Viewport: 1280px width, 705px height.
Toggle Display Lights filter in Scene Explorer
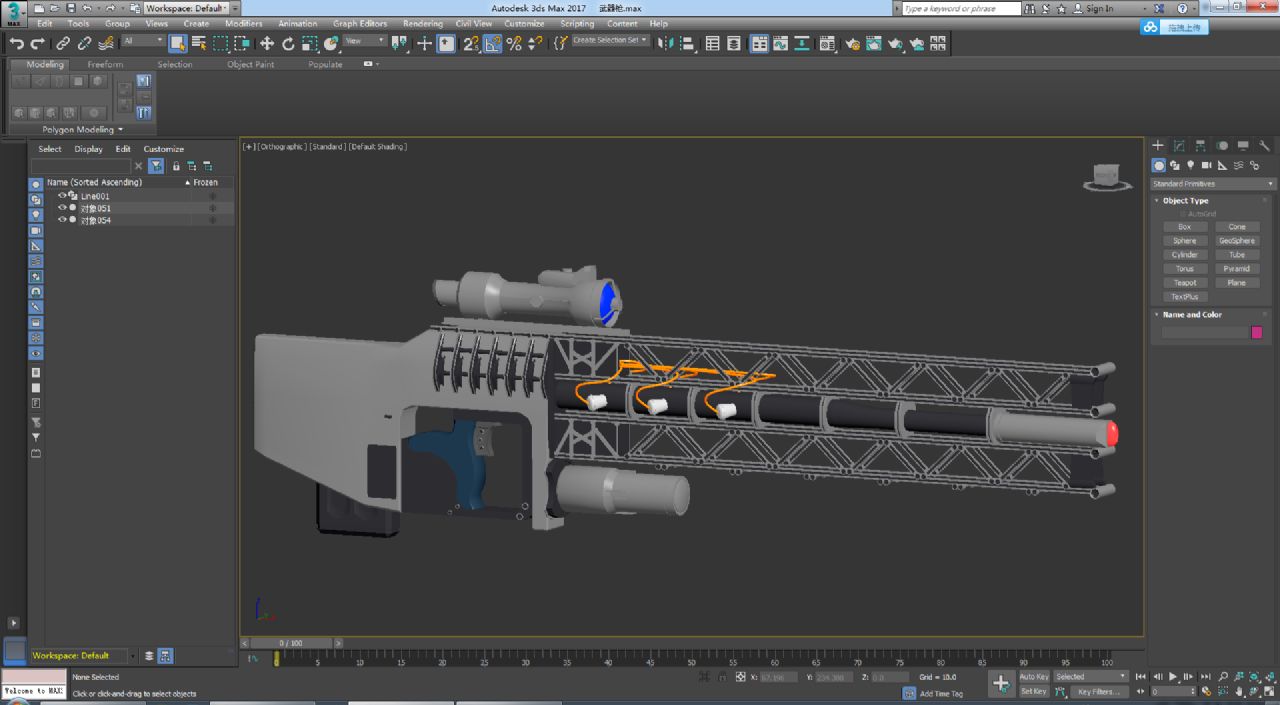click(36, 215)
